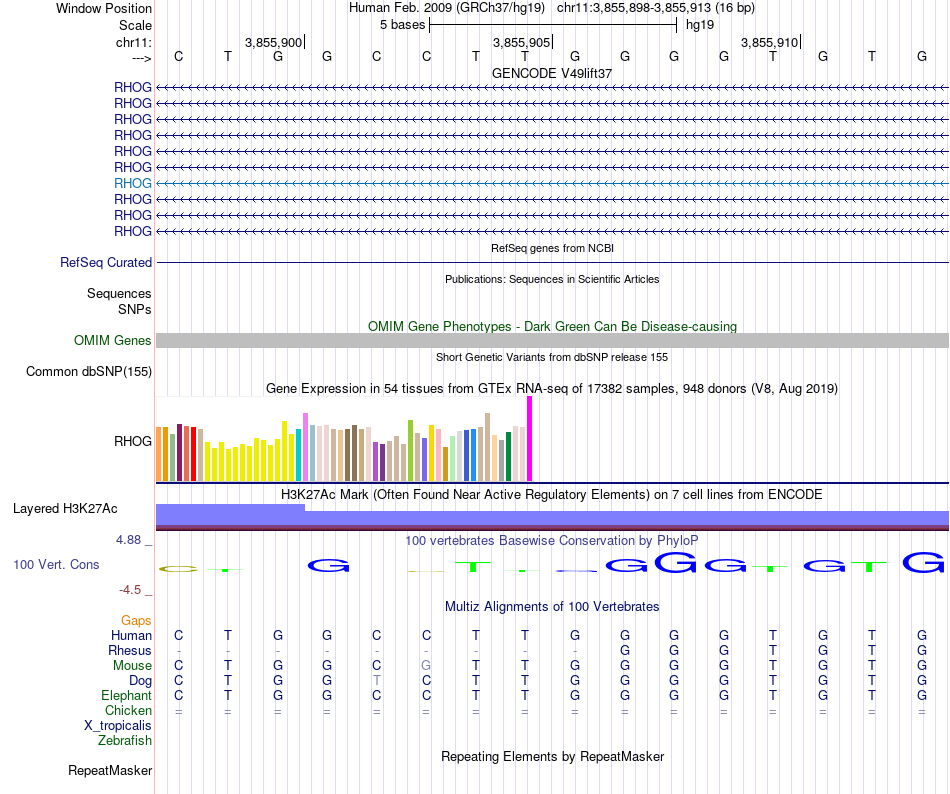This screenshot has height=794, width=950.
Task: Click the Scale ruler label
Action: coord(135,25)
